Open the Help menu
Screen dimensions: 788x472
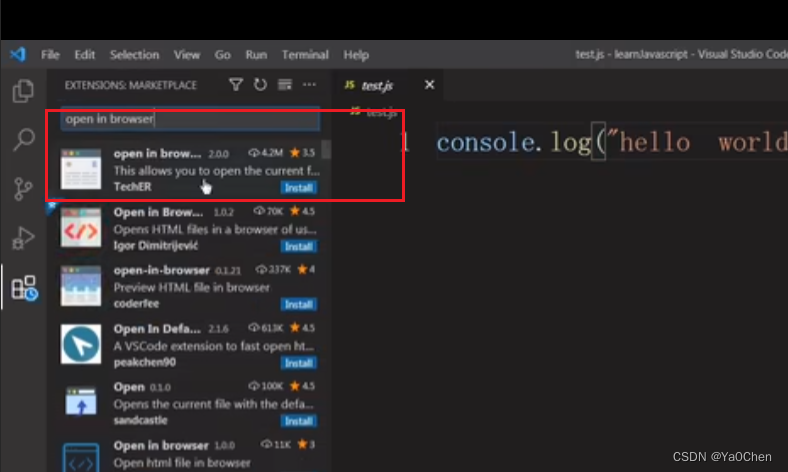(356, 55)
